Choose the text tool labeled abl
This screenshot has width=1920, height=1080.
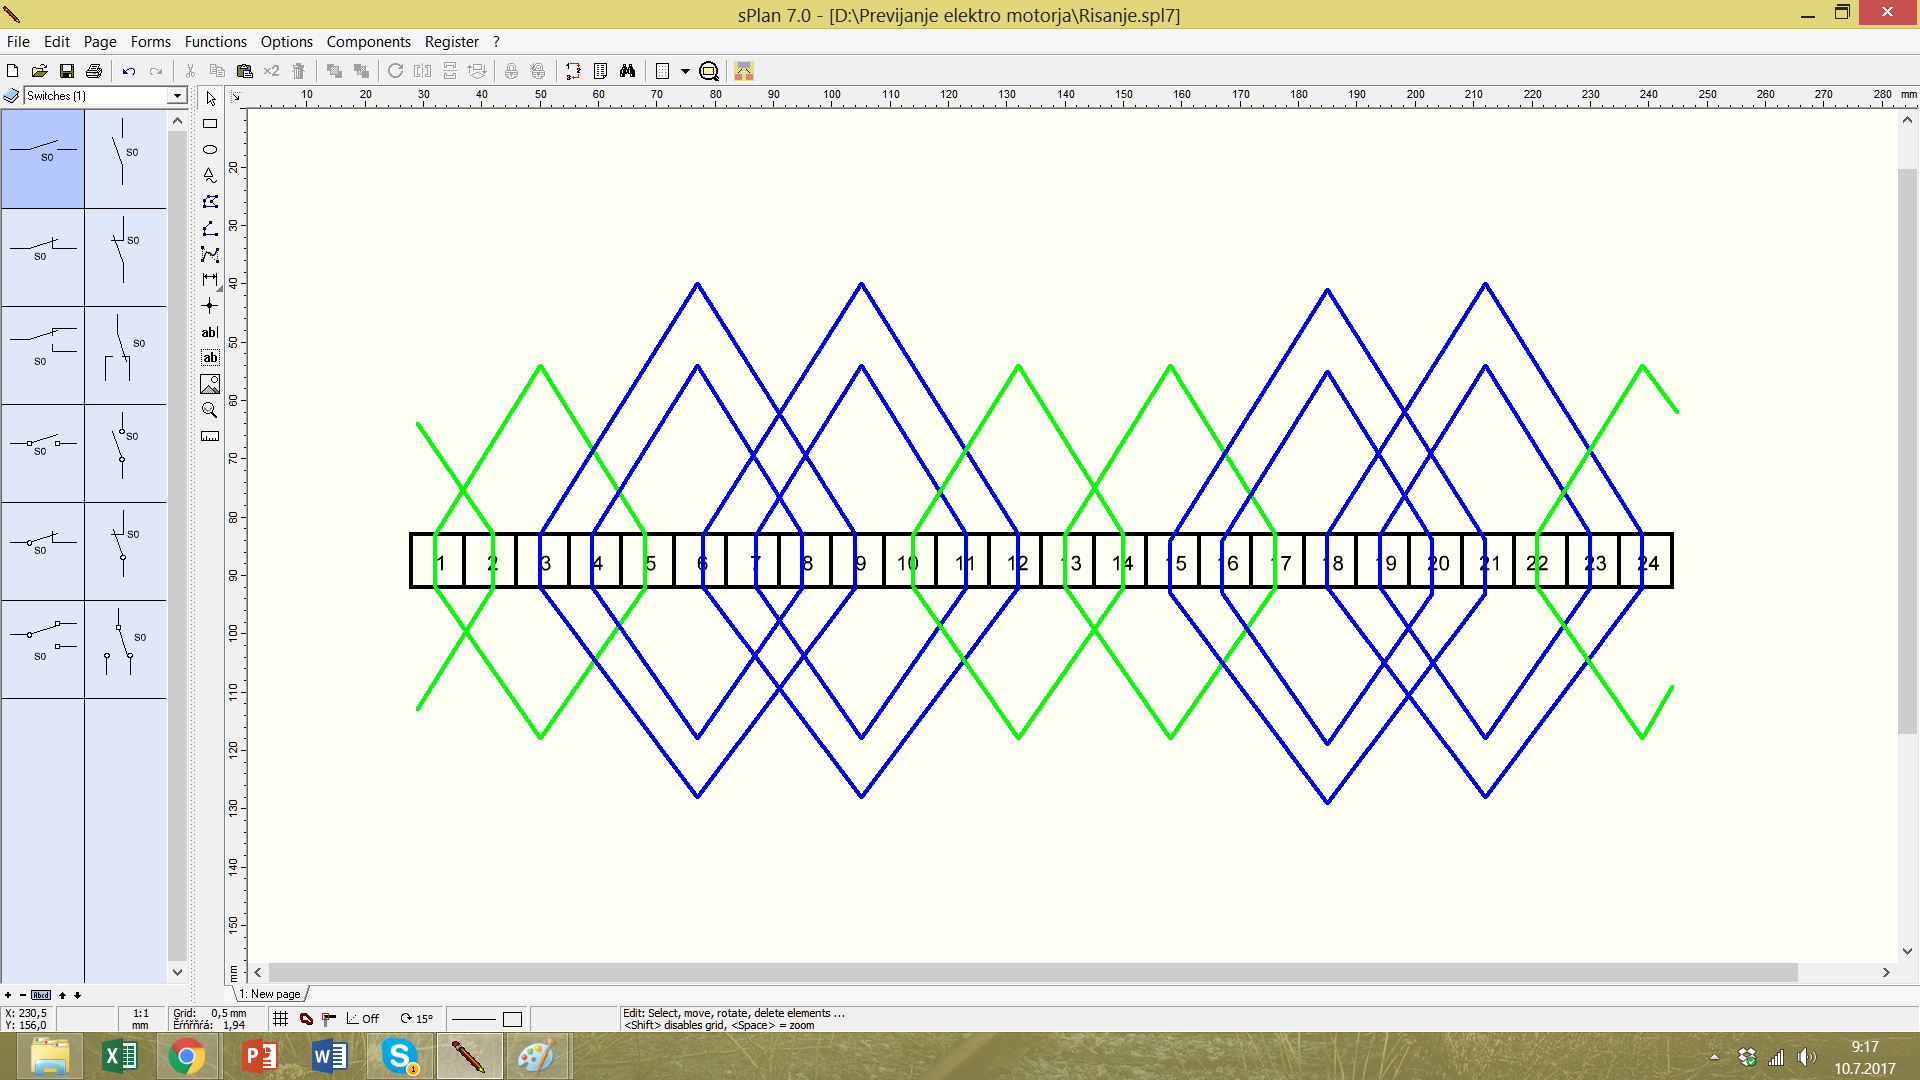point(210,332)
